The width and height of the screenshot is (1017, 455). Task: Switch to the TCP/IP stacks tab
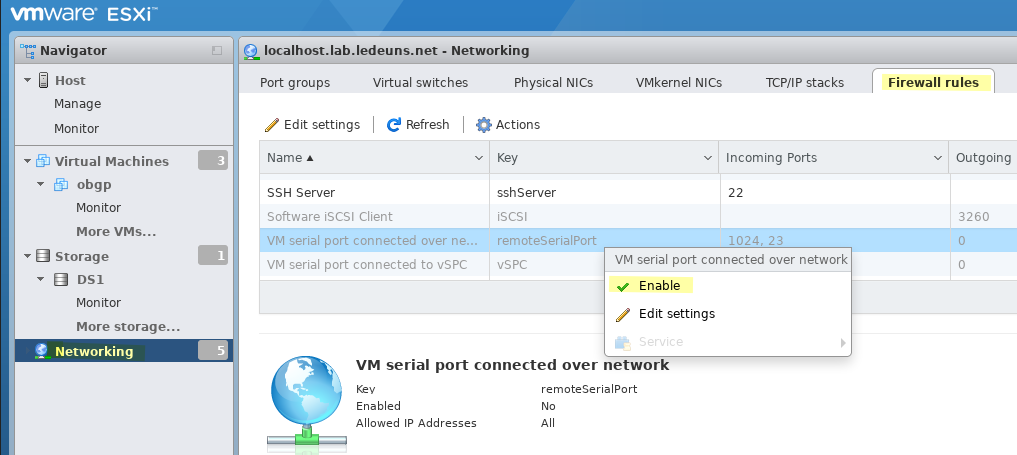click(x=804, y=82)
